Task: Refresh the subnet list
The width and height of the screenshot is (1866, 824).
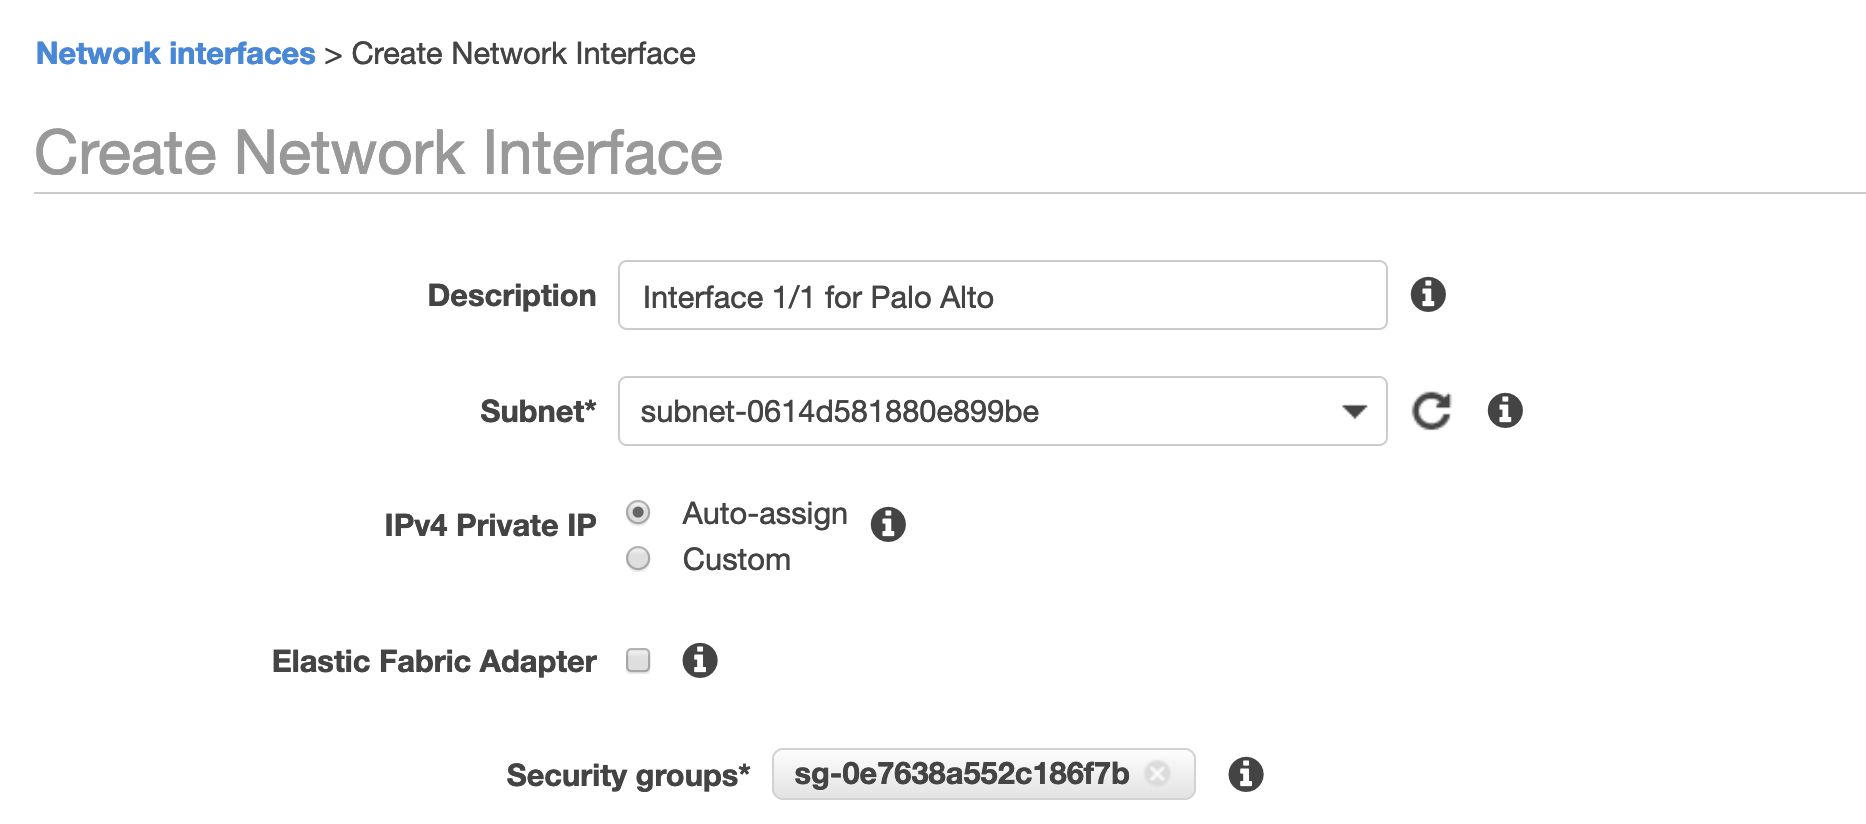Action: point(1431,411)
